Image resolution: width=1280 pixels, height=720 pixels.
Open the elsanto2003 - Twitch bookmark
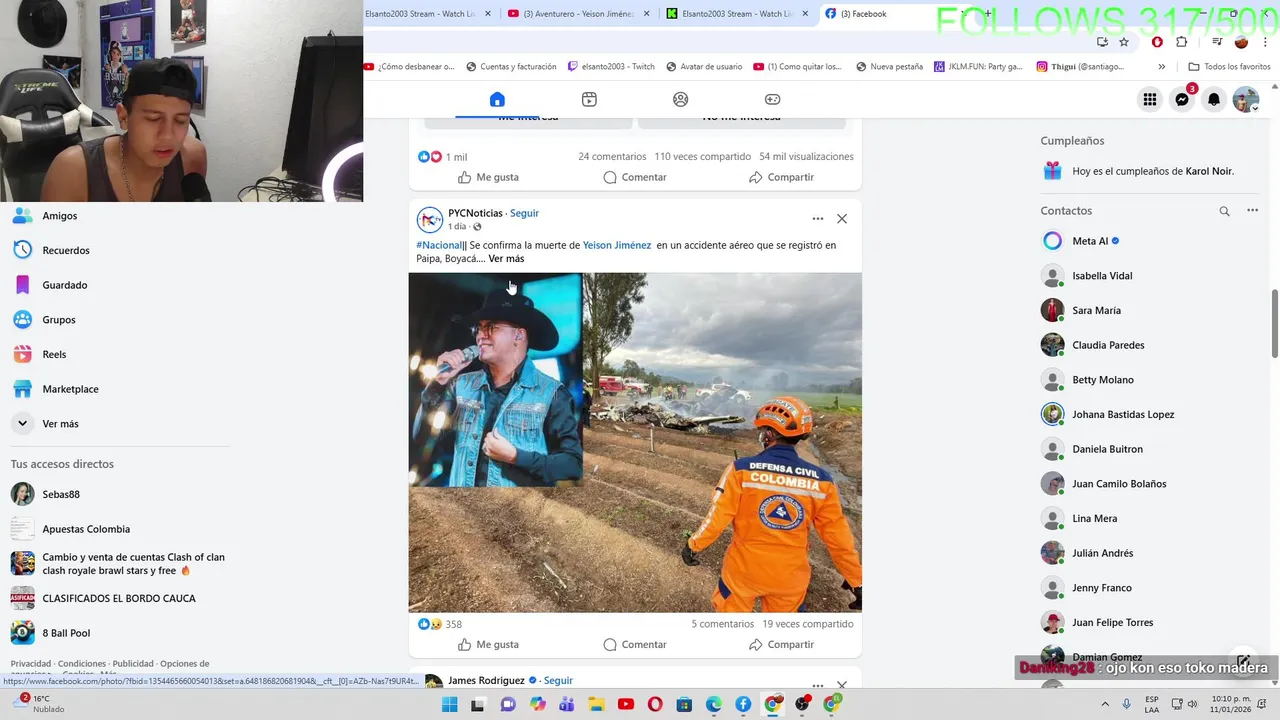coord(611,67)
